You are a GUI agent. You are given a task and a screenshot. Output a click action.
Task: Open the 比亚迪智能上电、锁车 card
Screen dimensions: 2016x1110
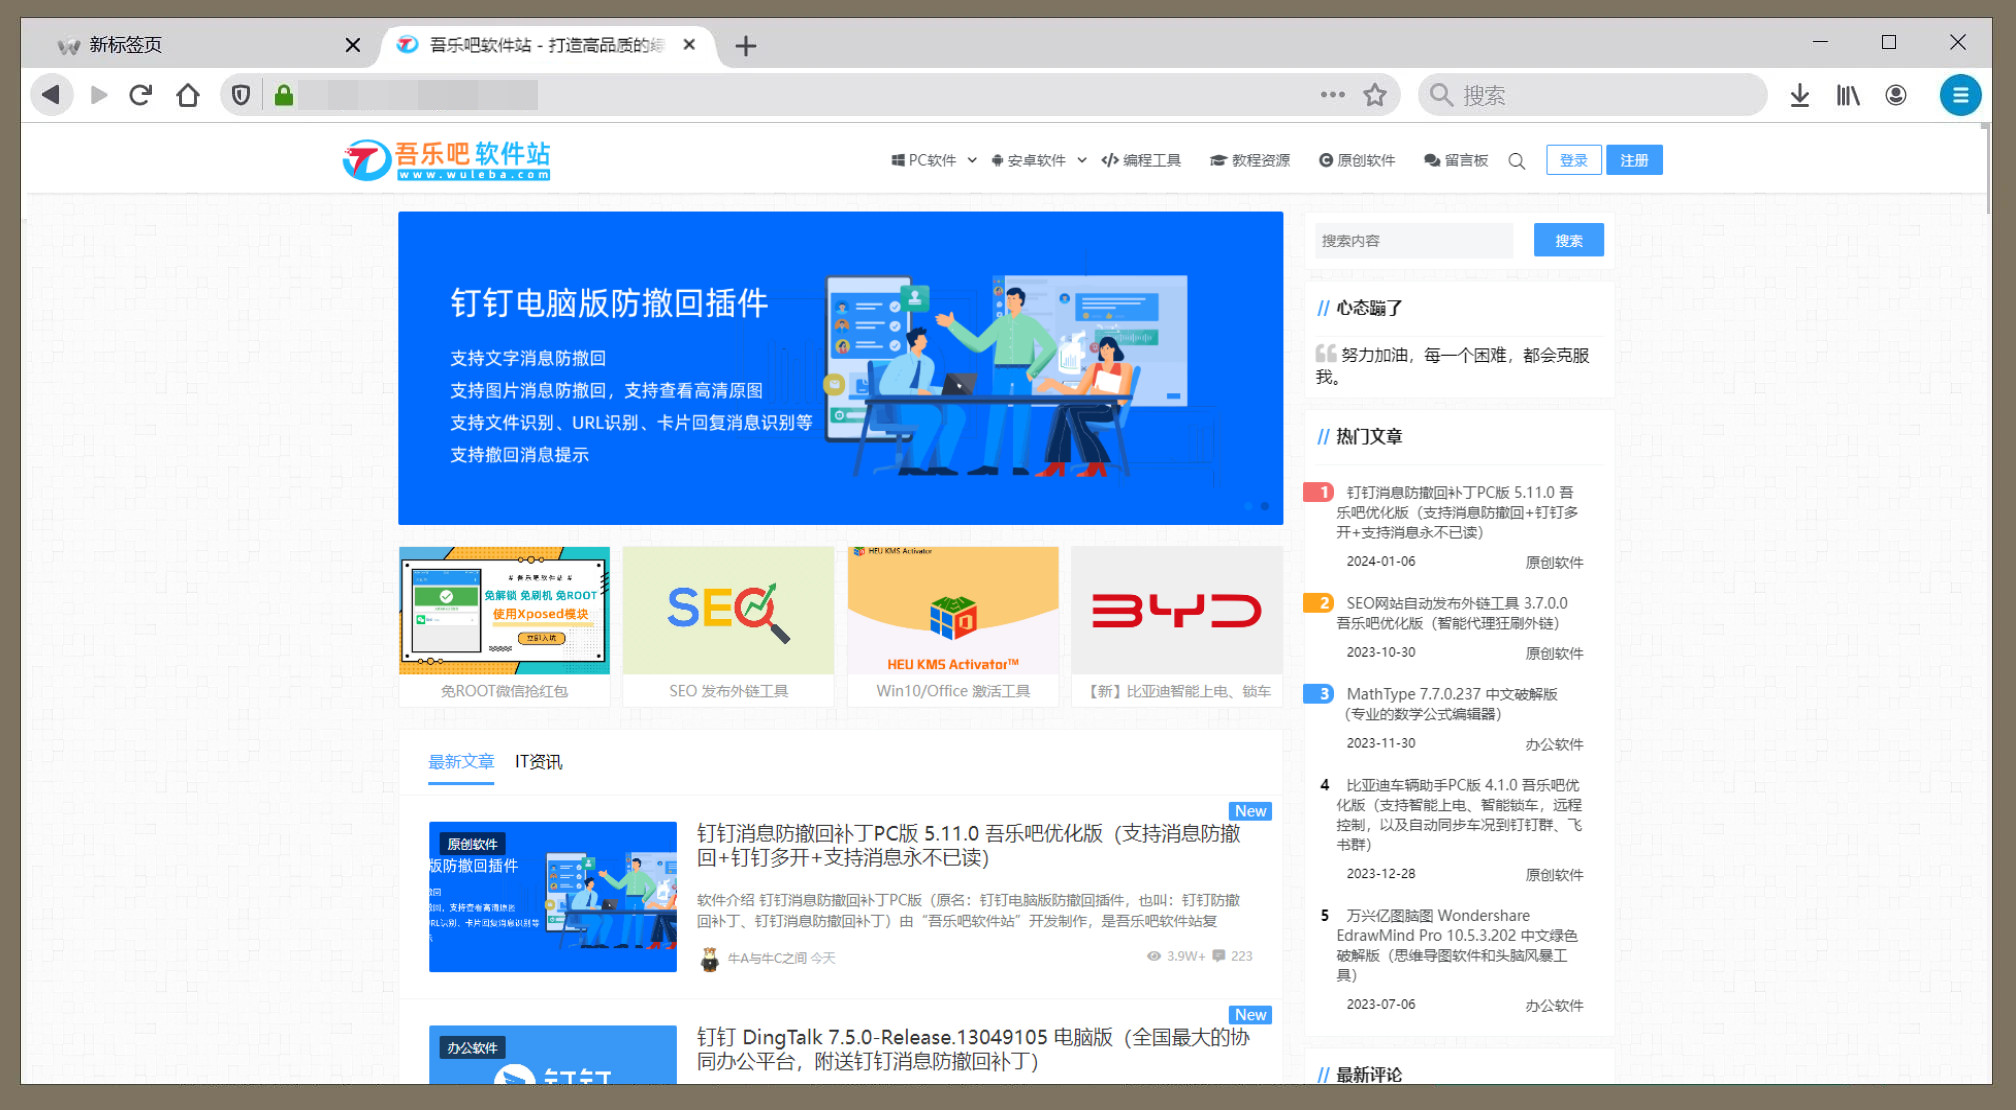[1177, 626]
